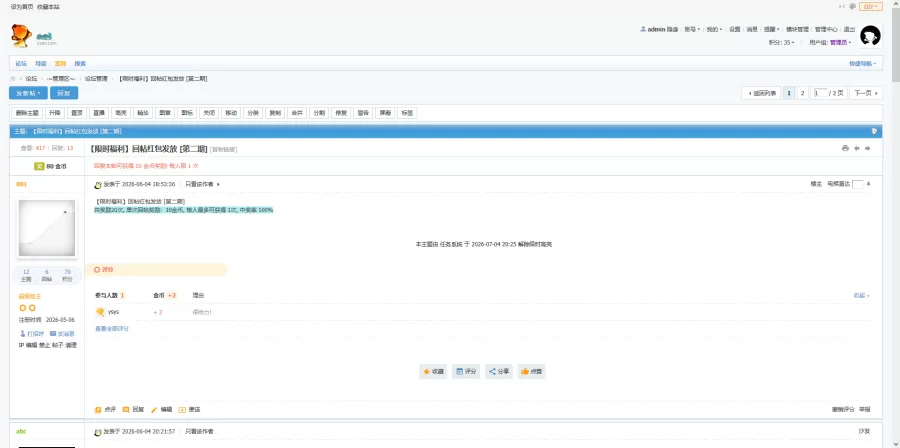
Task: Click 打招呼 greet icon under user 001
Action: [x=22, y=333]
